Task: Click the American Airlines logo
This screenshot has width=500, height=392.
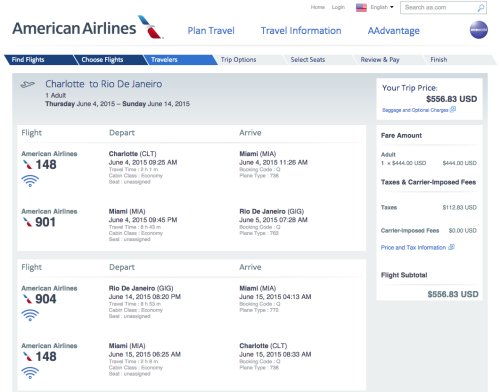Action: [x=88, y=28]
